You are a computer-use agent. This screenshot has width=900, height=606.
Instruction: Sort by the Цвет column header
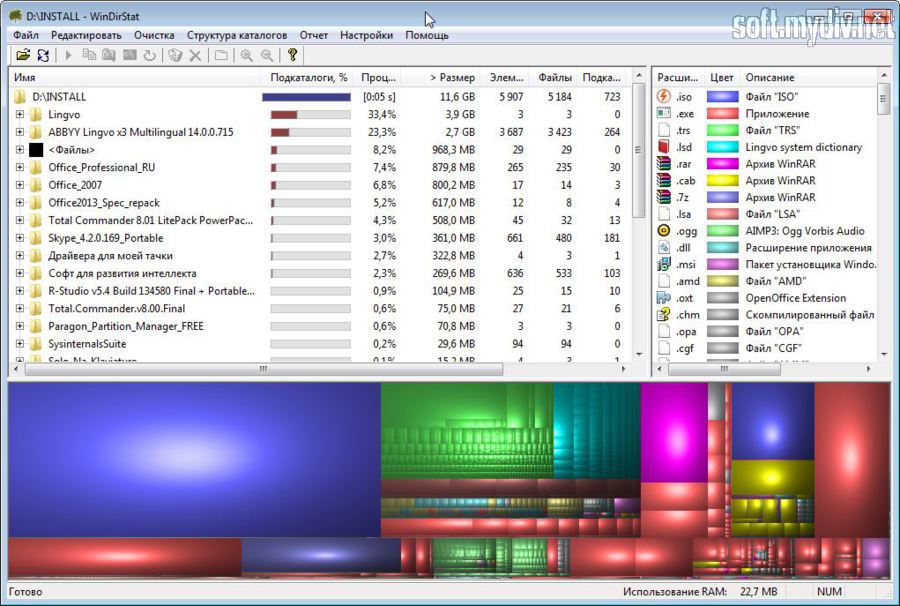(x=721, y=77)
